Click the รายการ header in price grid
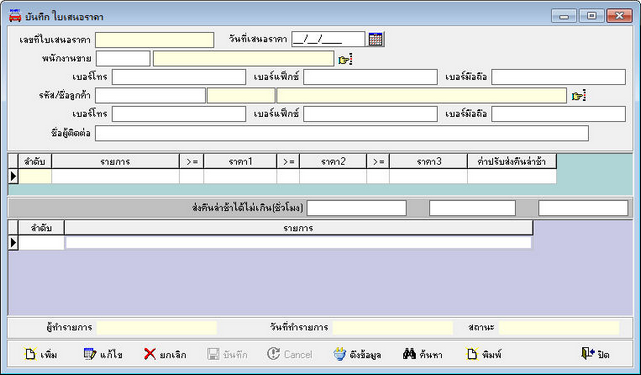The image size is (641, 375). pos(115,162)
